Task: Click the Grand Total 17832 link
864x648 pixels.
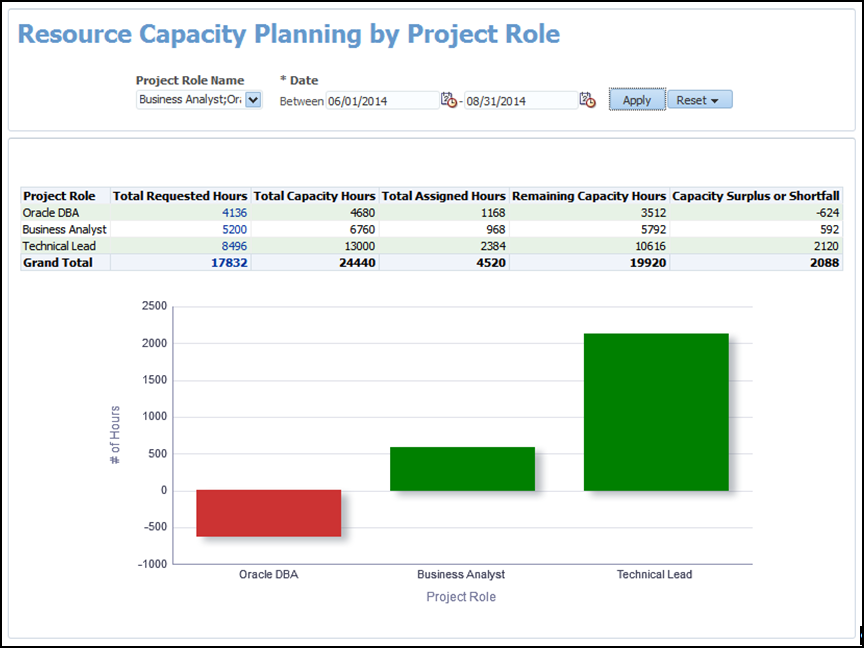Action: pos(229,262)
